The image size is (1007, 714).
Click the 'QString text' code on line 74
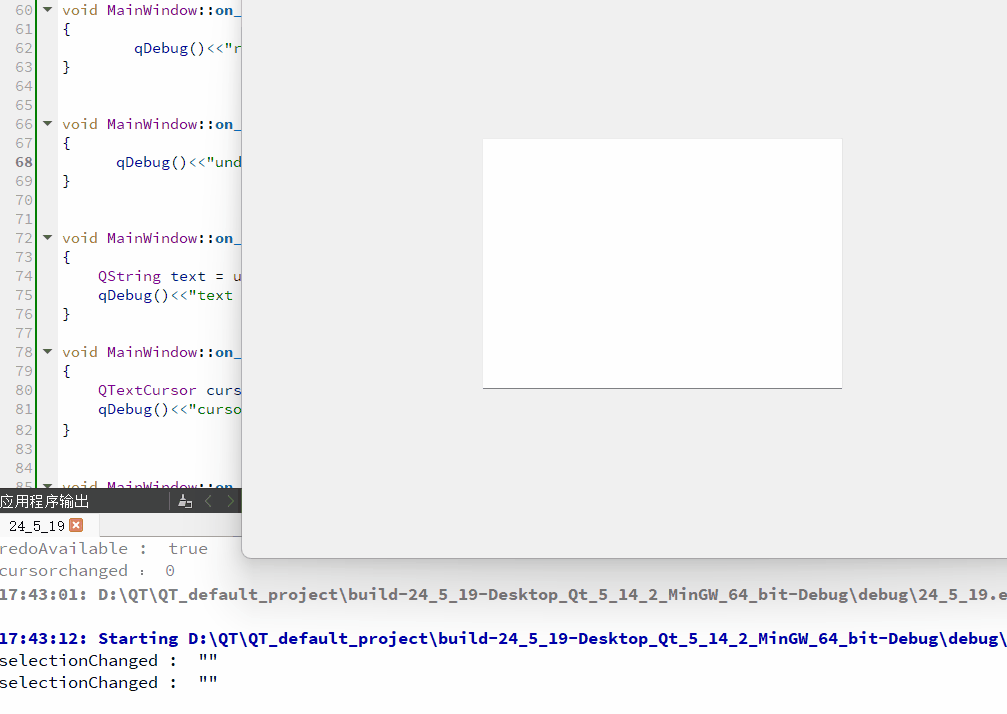152,276
